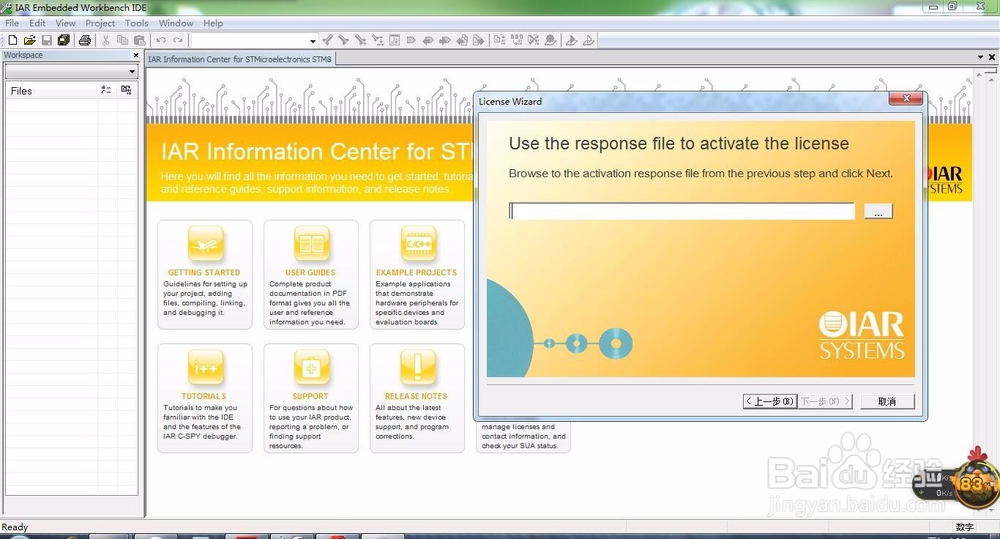
Task: Open the Help menu
Action: (x=213, y=23)
